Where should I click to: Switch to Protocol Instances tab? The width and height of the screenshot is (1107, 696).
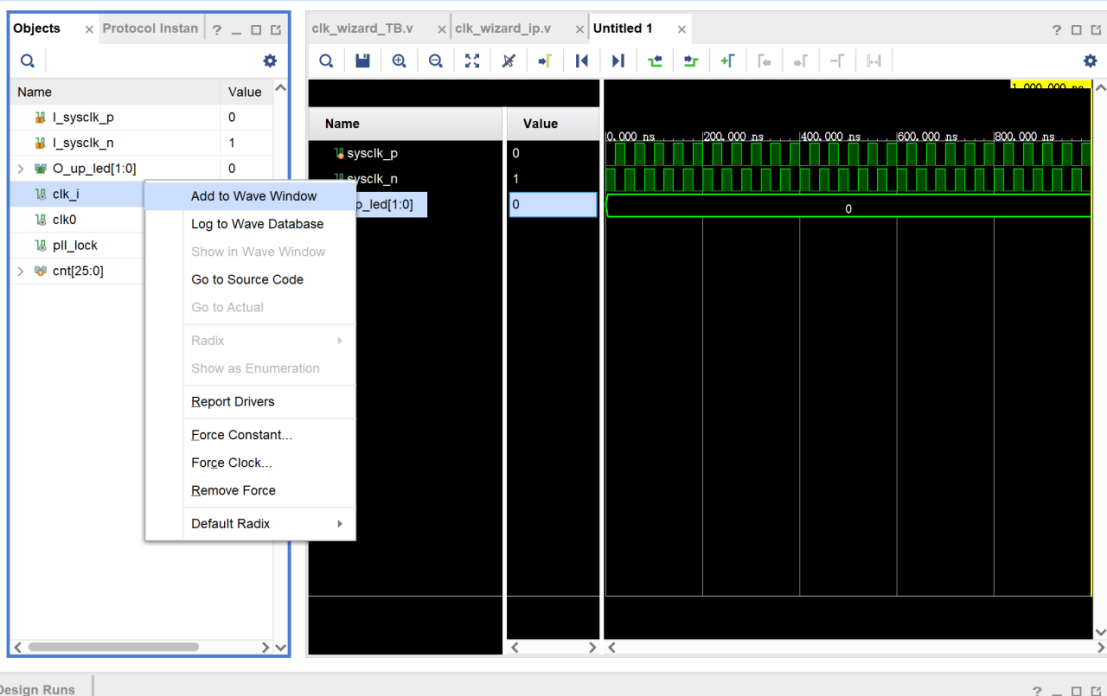pos(150,28)
